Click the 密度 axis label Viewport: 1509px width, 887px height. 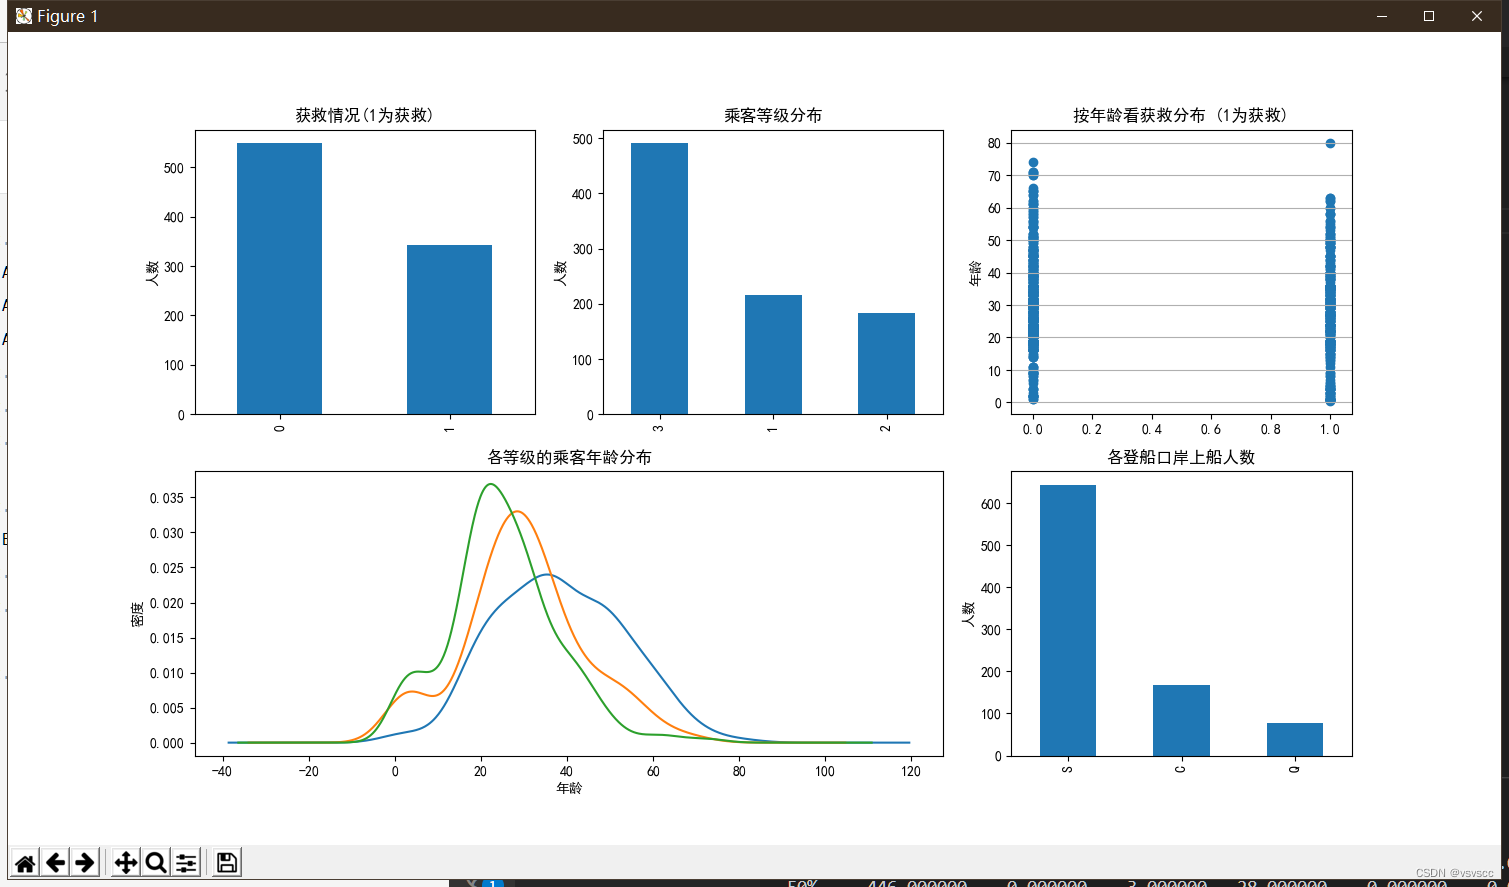(138, 614)
